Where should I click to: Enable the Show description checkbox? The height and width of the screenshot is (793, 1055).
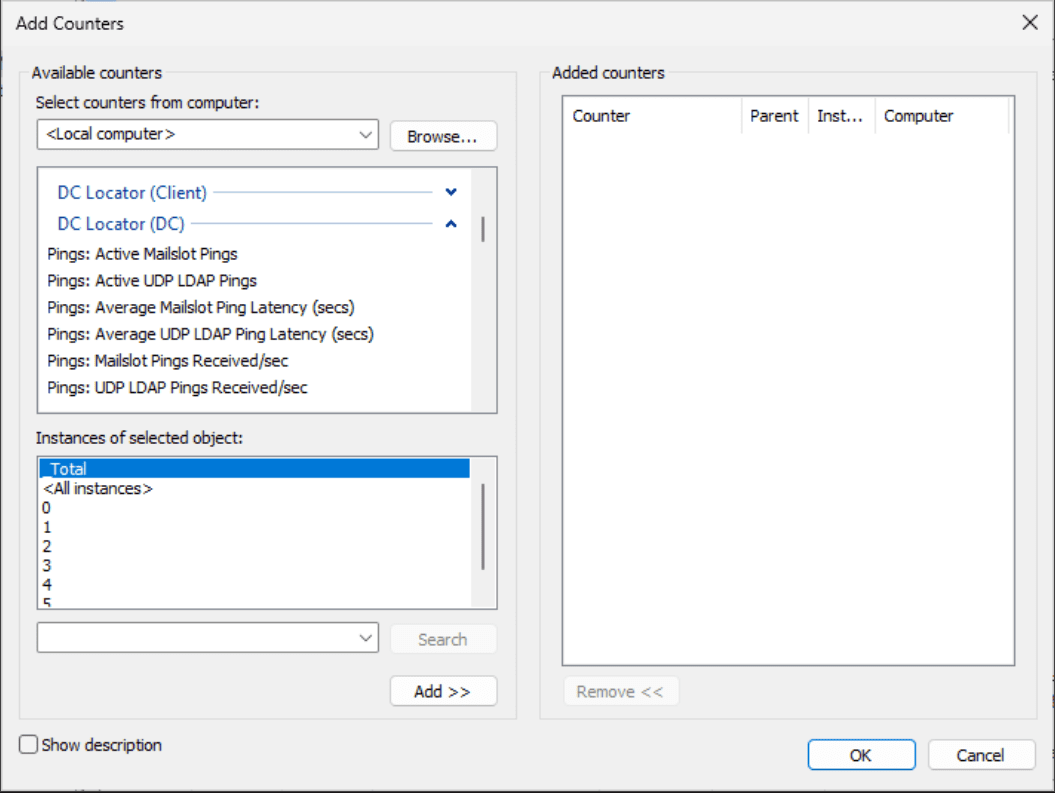point(29,745)
